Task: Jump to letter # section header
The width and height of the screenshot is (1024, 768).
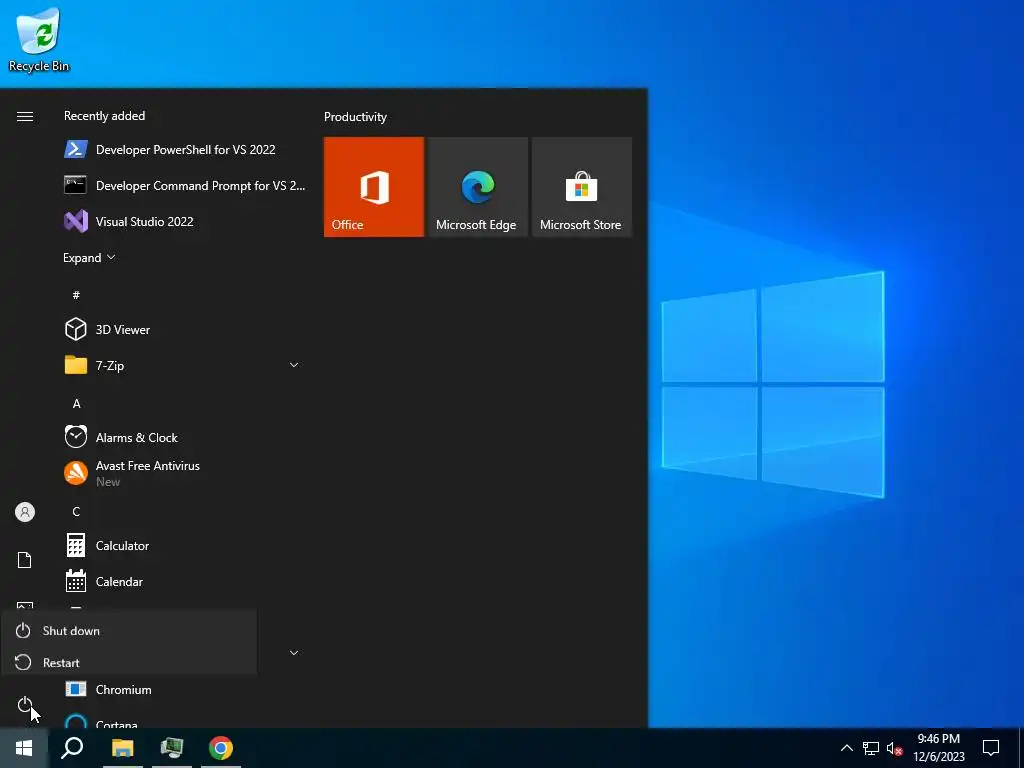Action: tap(76, 295)
